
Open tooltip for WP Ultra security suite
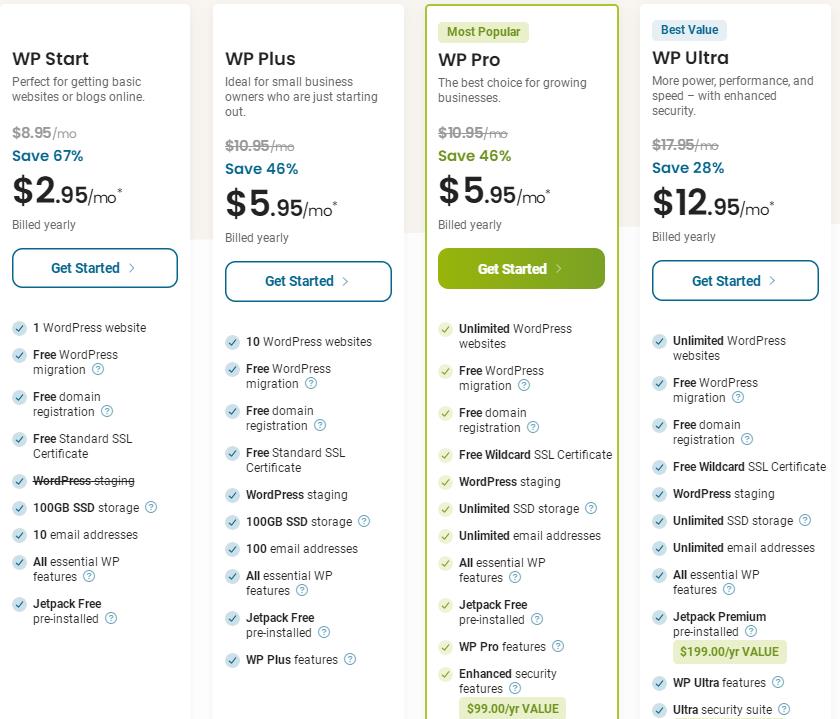click(x=785, y=710)
